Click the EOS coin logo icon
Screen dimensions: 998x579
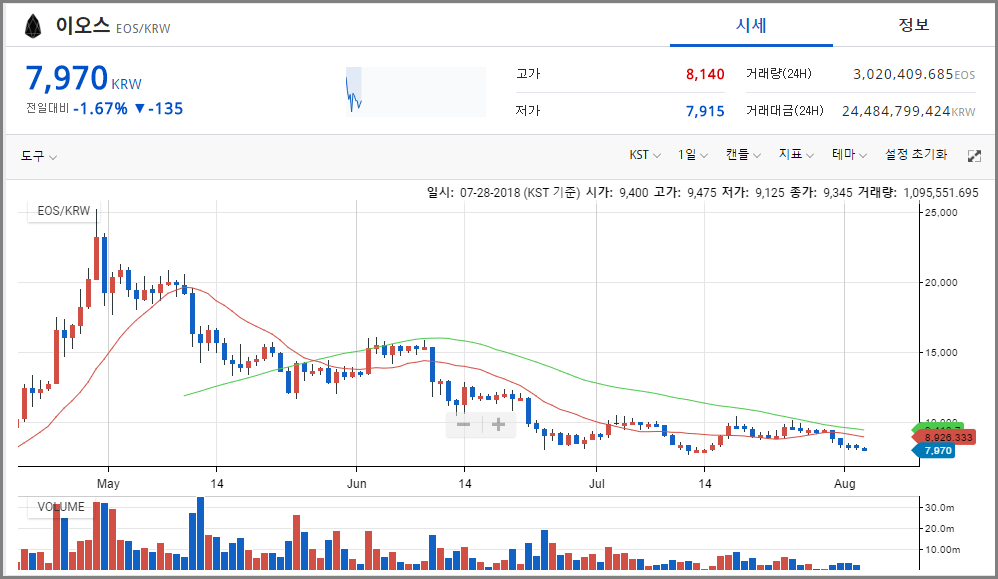pyautogui.click(x=34, y=26)
